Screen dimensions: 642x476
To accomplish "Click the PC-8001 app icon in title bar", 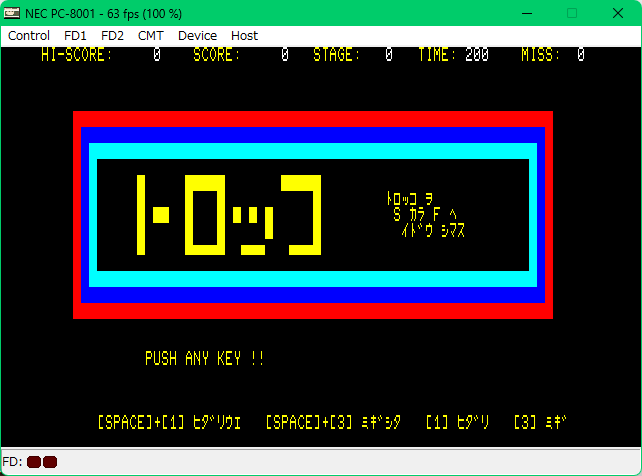I will [x=11, y=13].
